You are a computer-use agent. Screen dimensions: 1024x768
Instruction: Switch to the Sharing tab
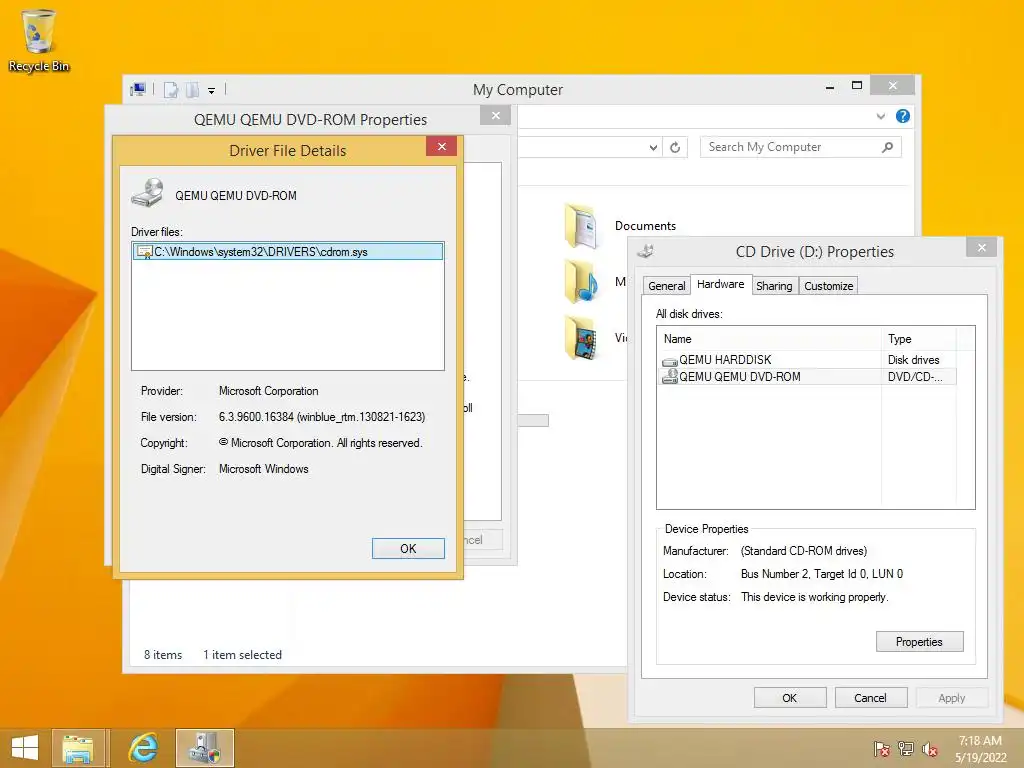pos(774,286)
